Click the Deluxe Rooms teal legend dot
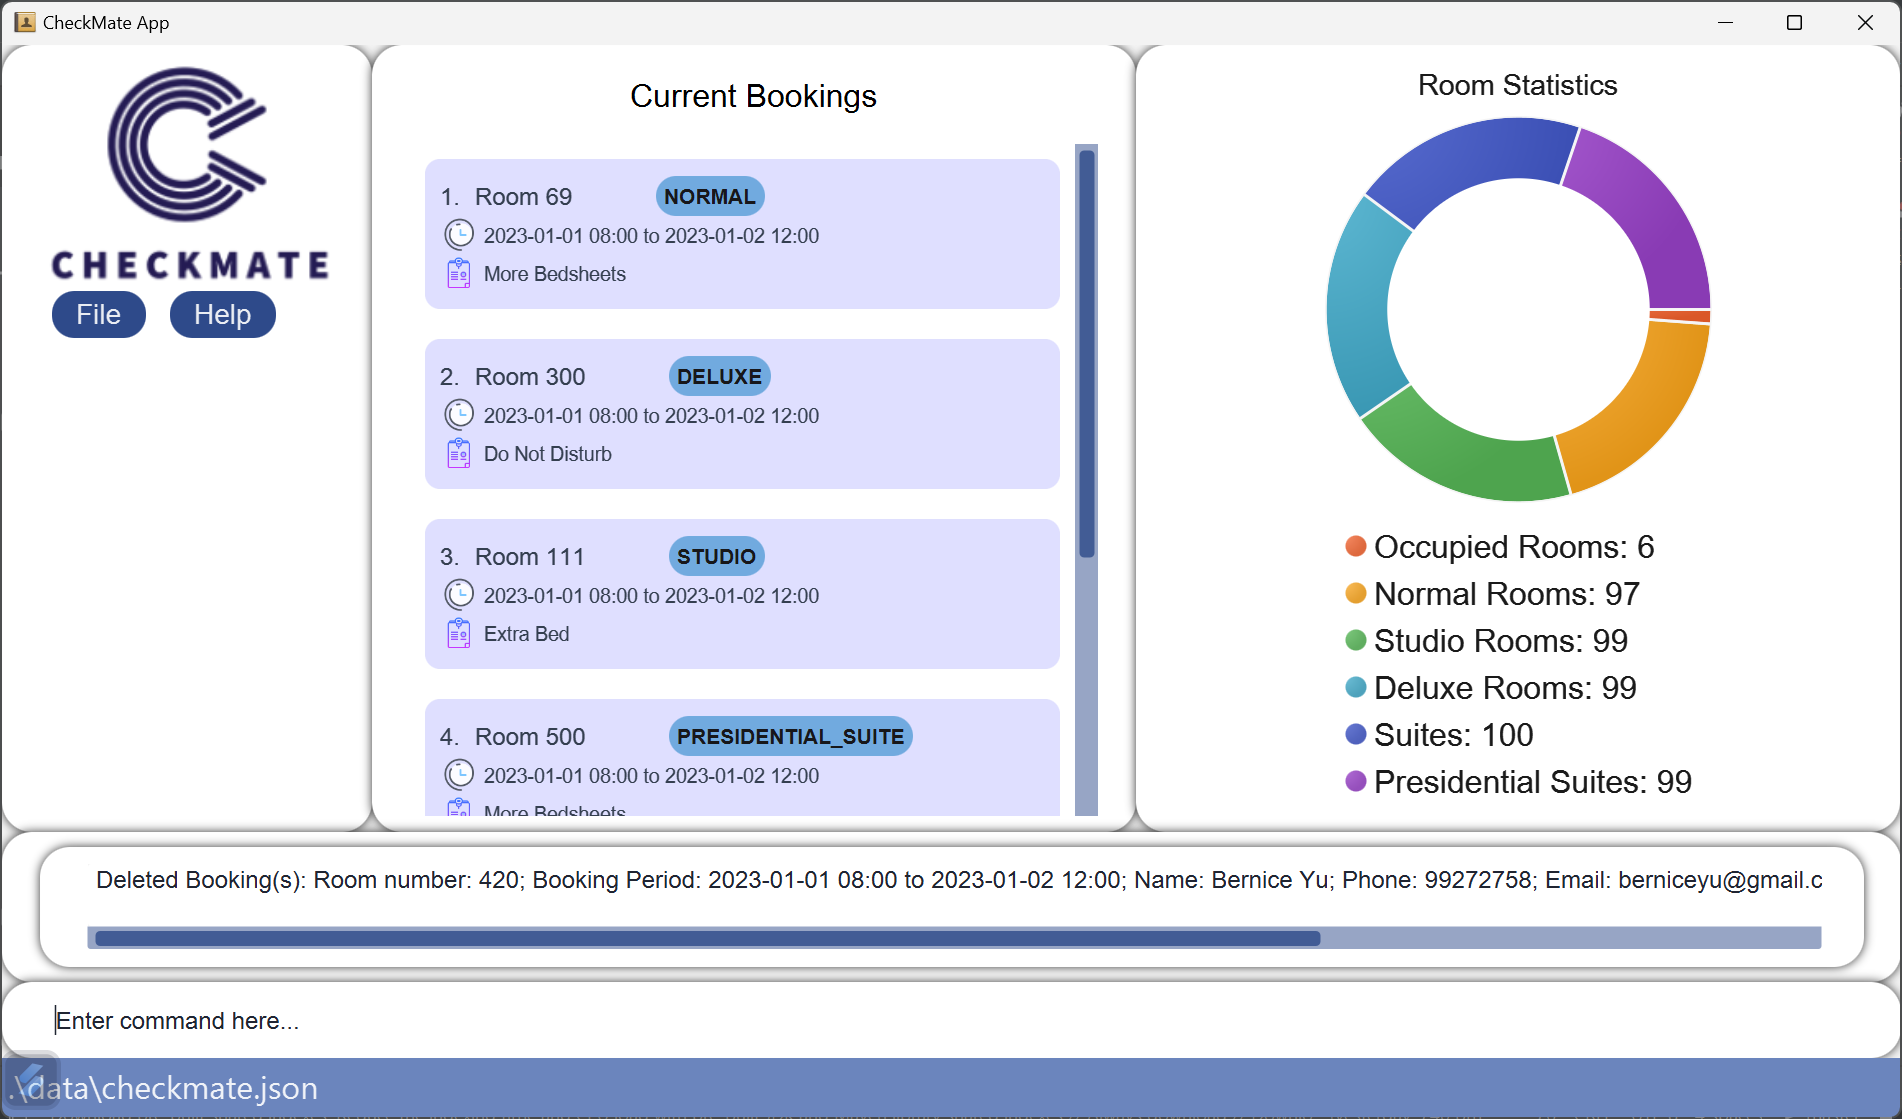 pos(1356,687)
